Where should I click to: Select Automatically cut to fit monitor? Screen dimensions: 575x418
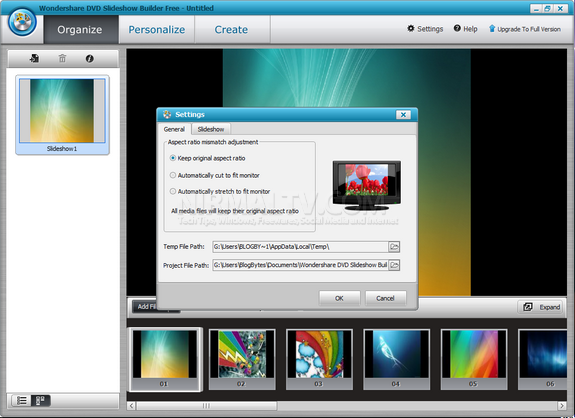(x=215, y=175)
